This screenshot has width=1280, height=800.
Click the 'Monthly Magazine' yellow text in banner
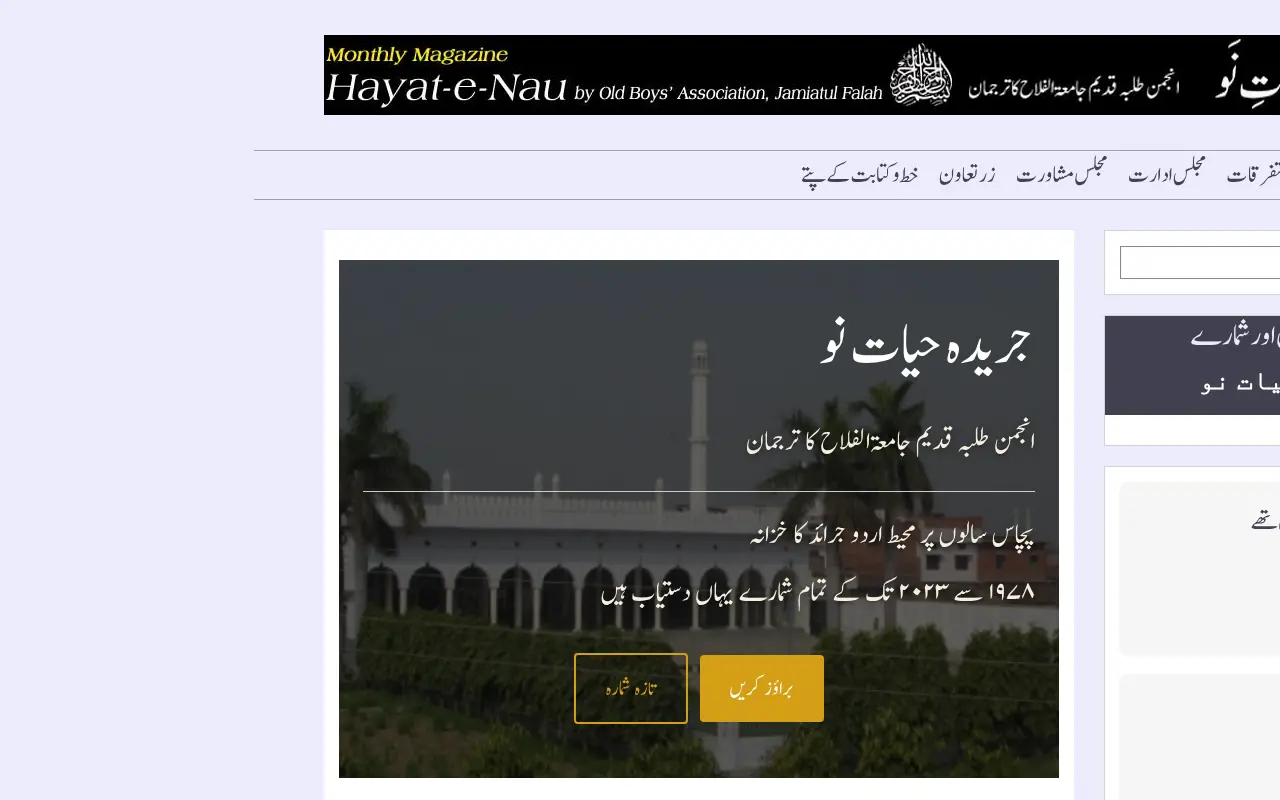pyautogui.click(x=417, y=54)
